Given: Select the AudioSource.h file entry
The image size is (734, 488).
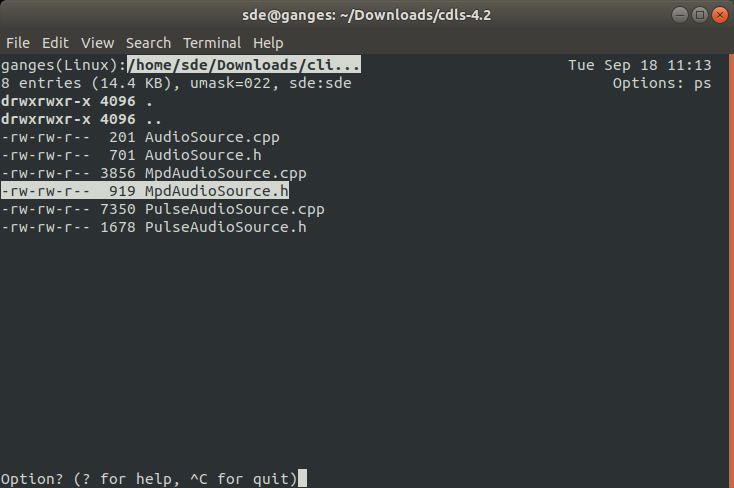Looking at the screenshot, I should pos(132,155).
